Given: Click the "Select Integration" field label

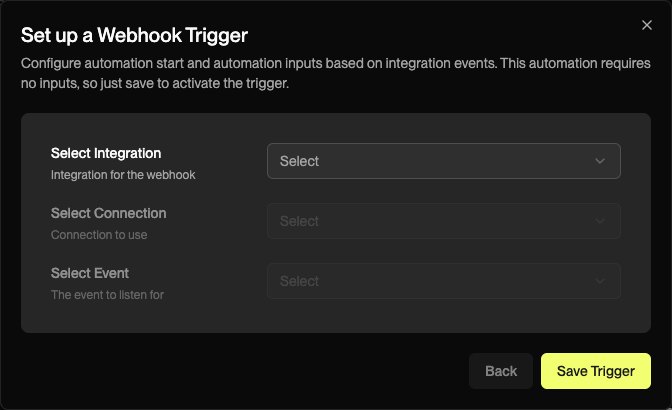Looking at the screenshot, I should tap(106, 153).
